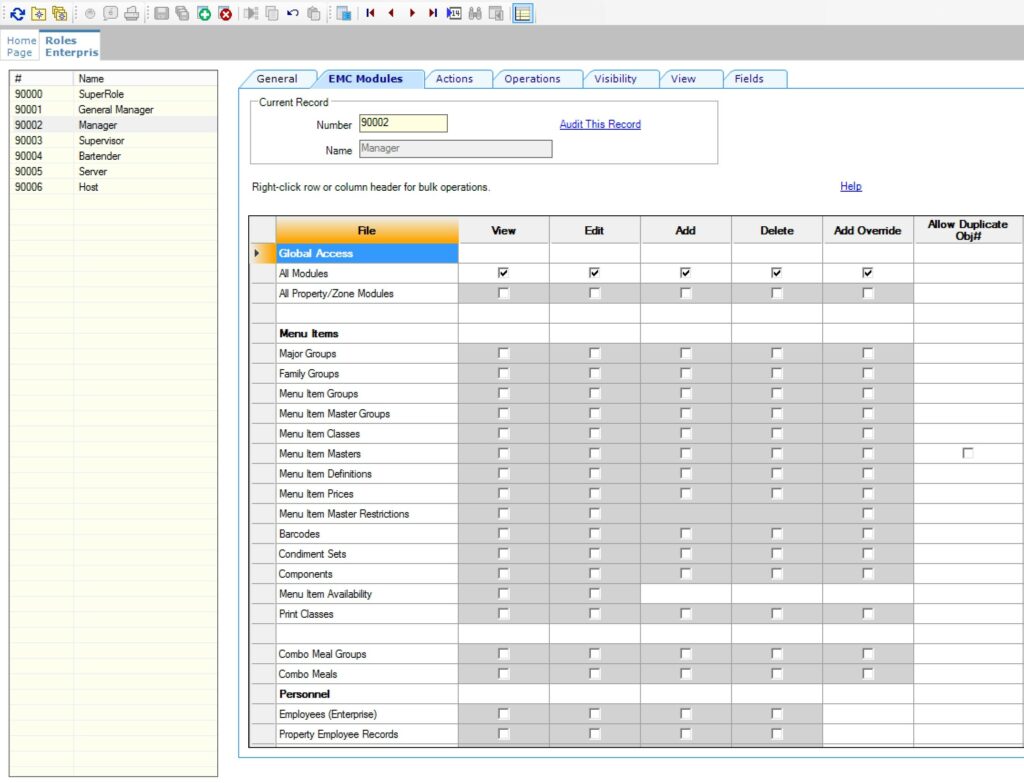Click the red X Delete record icon
1024x783 pixels.
225,13
